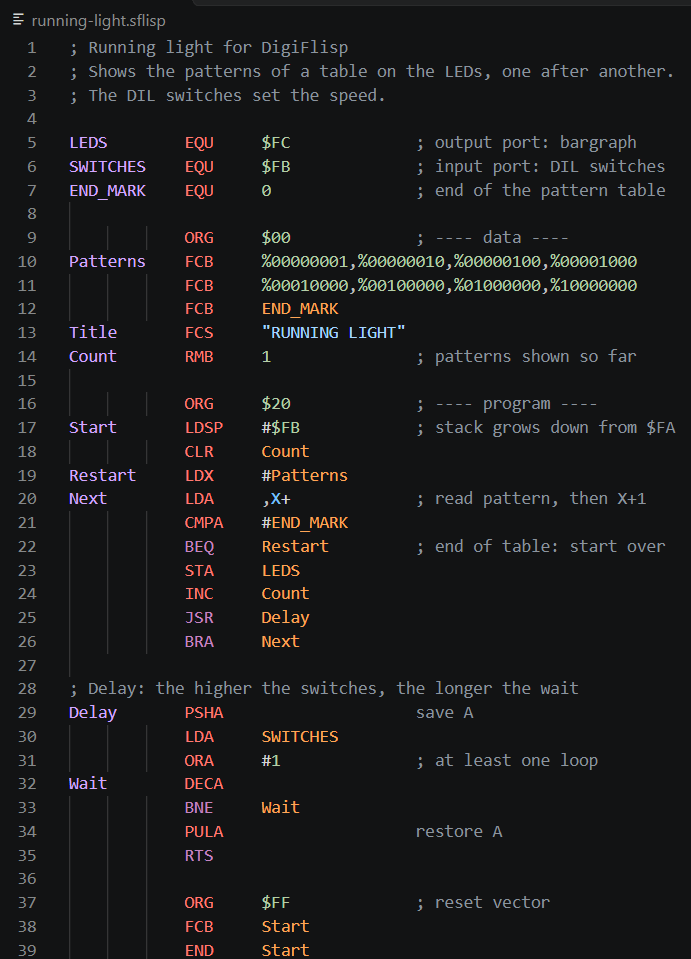691x959 pixels.
Task: Click the ,X+ operand
Action: click(x=276, y=499)
